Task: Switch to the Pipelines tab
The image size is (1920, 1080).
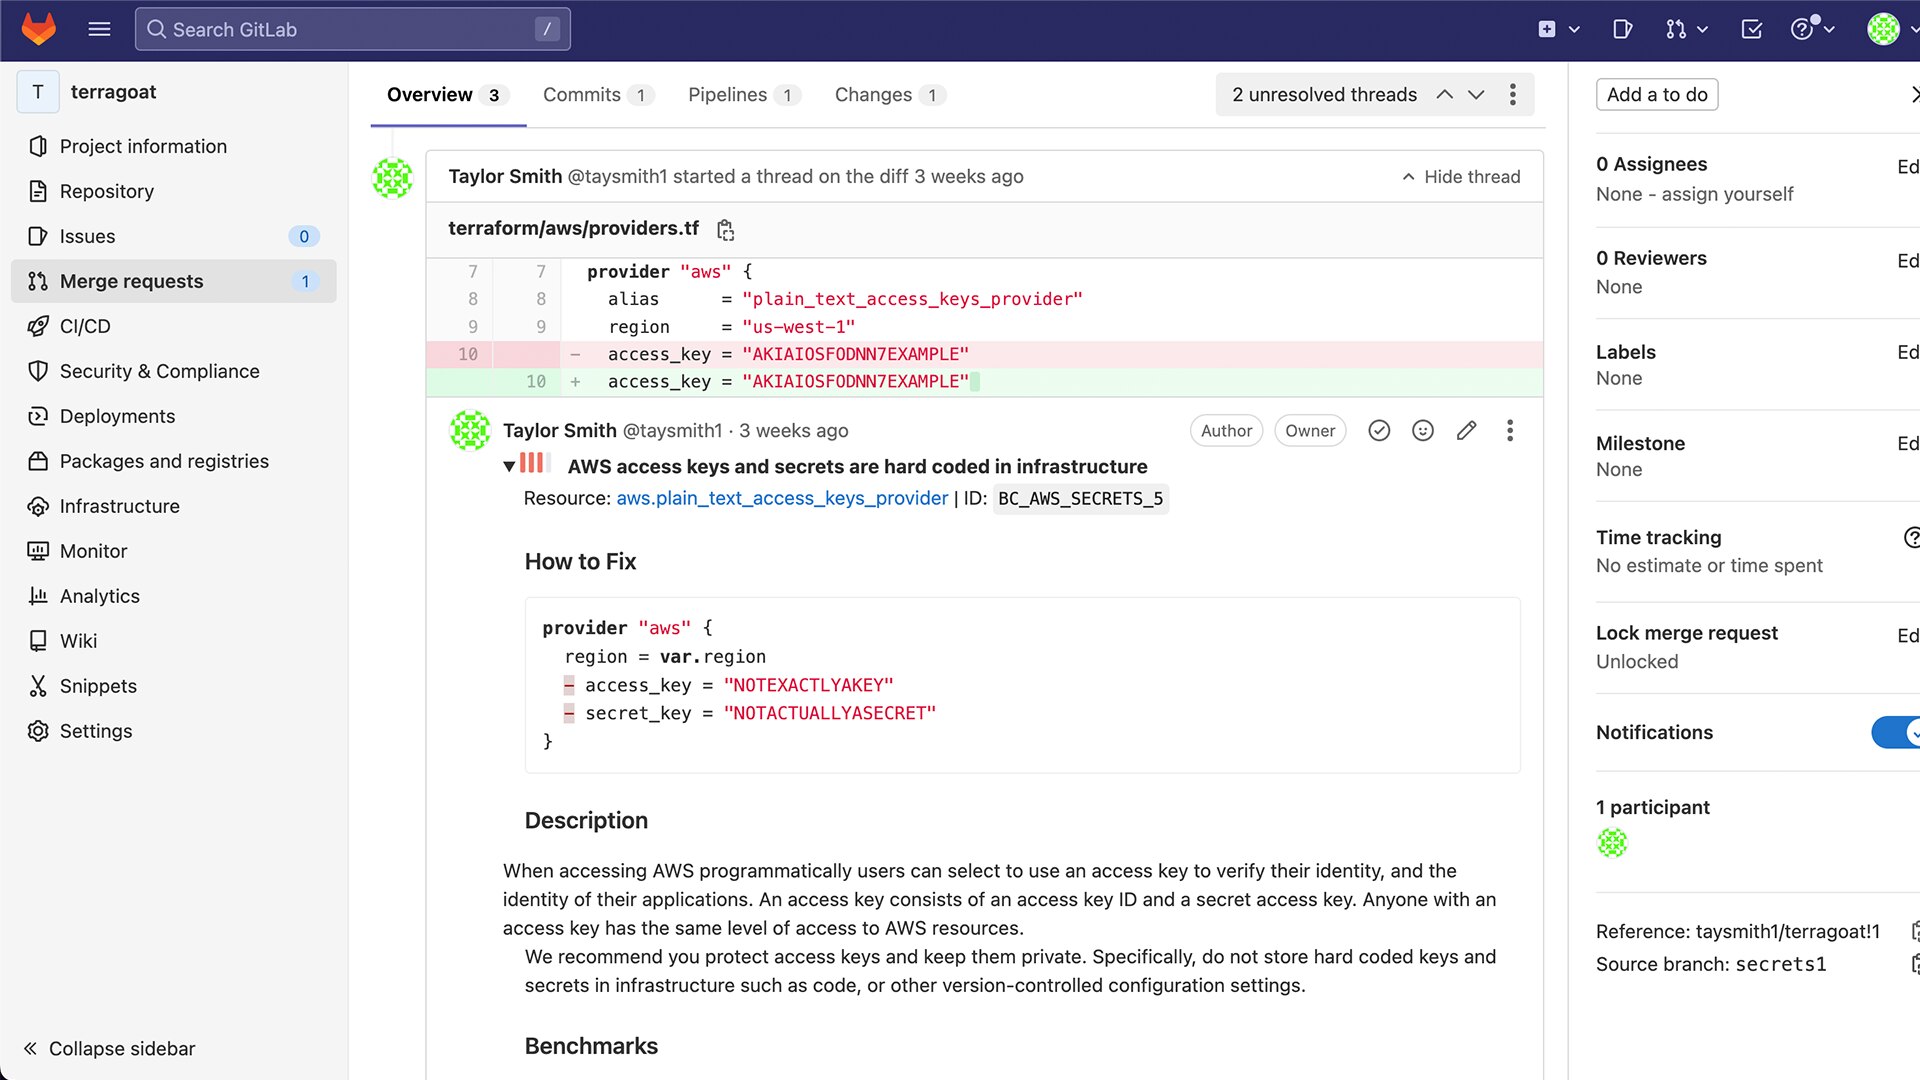Action: tap(727, 95)
